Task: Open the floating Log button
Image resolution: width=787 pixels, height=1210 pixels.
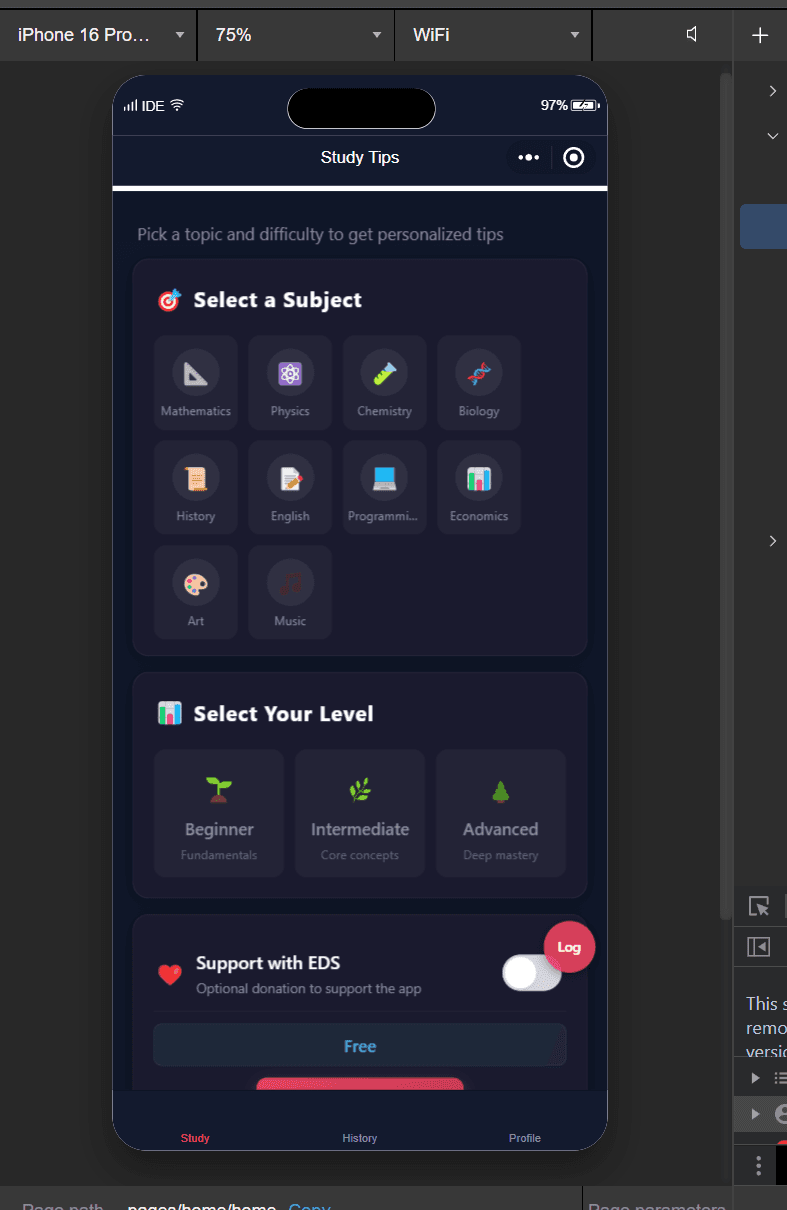Action: pos(569,947)
